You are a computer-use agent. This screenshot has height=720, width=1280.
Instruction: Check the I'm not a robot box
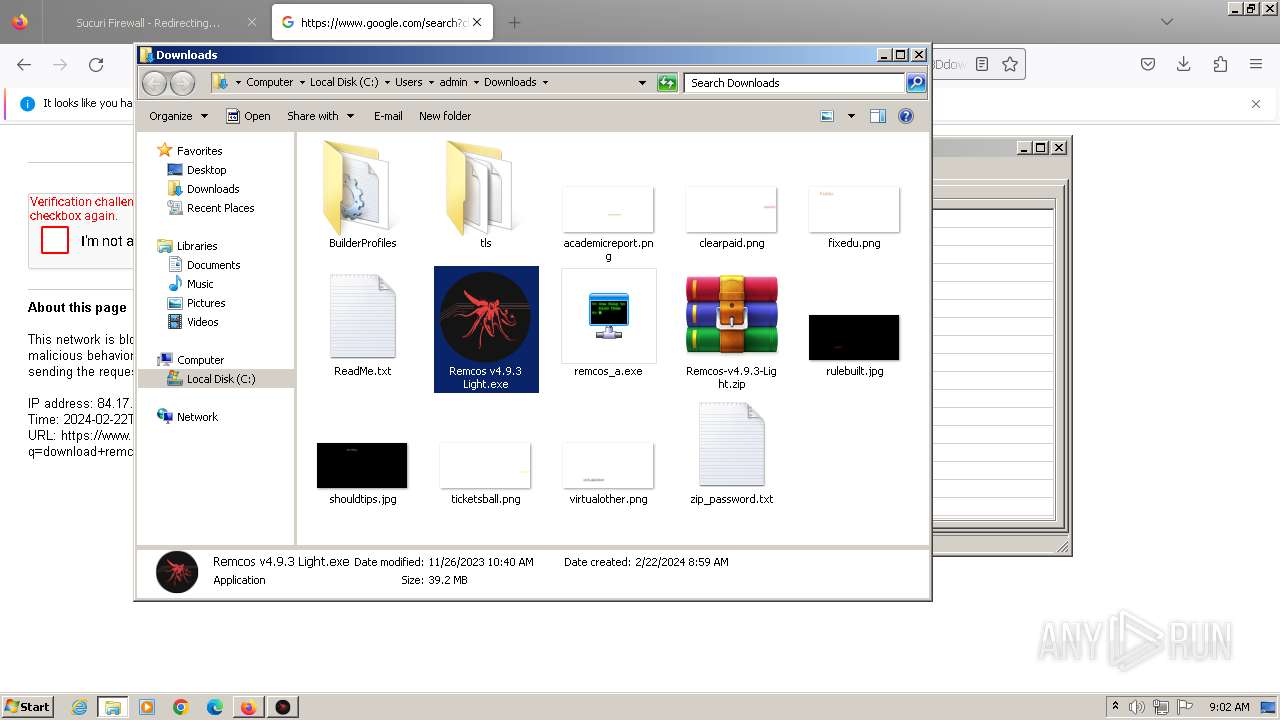[55, 240]
